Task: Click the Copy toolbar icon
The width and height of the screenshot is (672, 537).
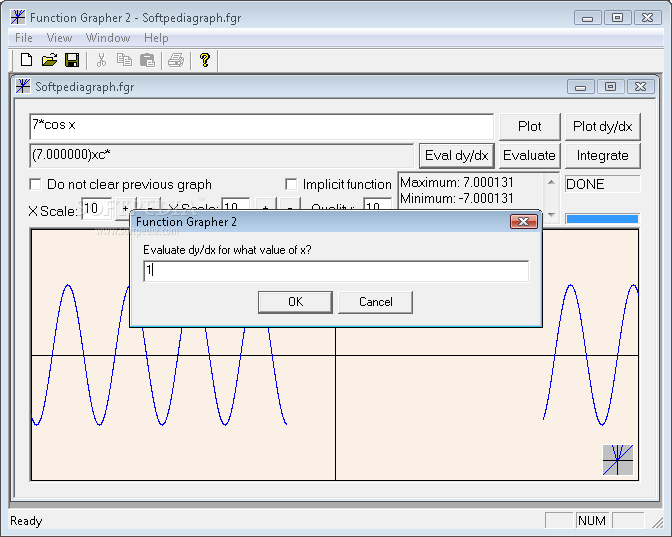Action: (x=124, y=60)
